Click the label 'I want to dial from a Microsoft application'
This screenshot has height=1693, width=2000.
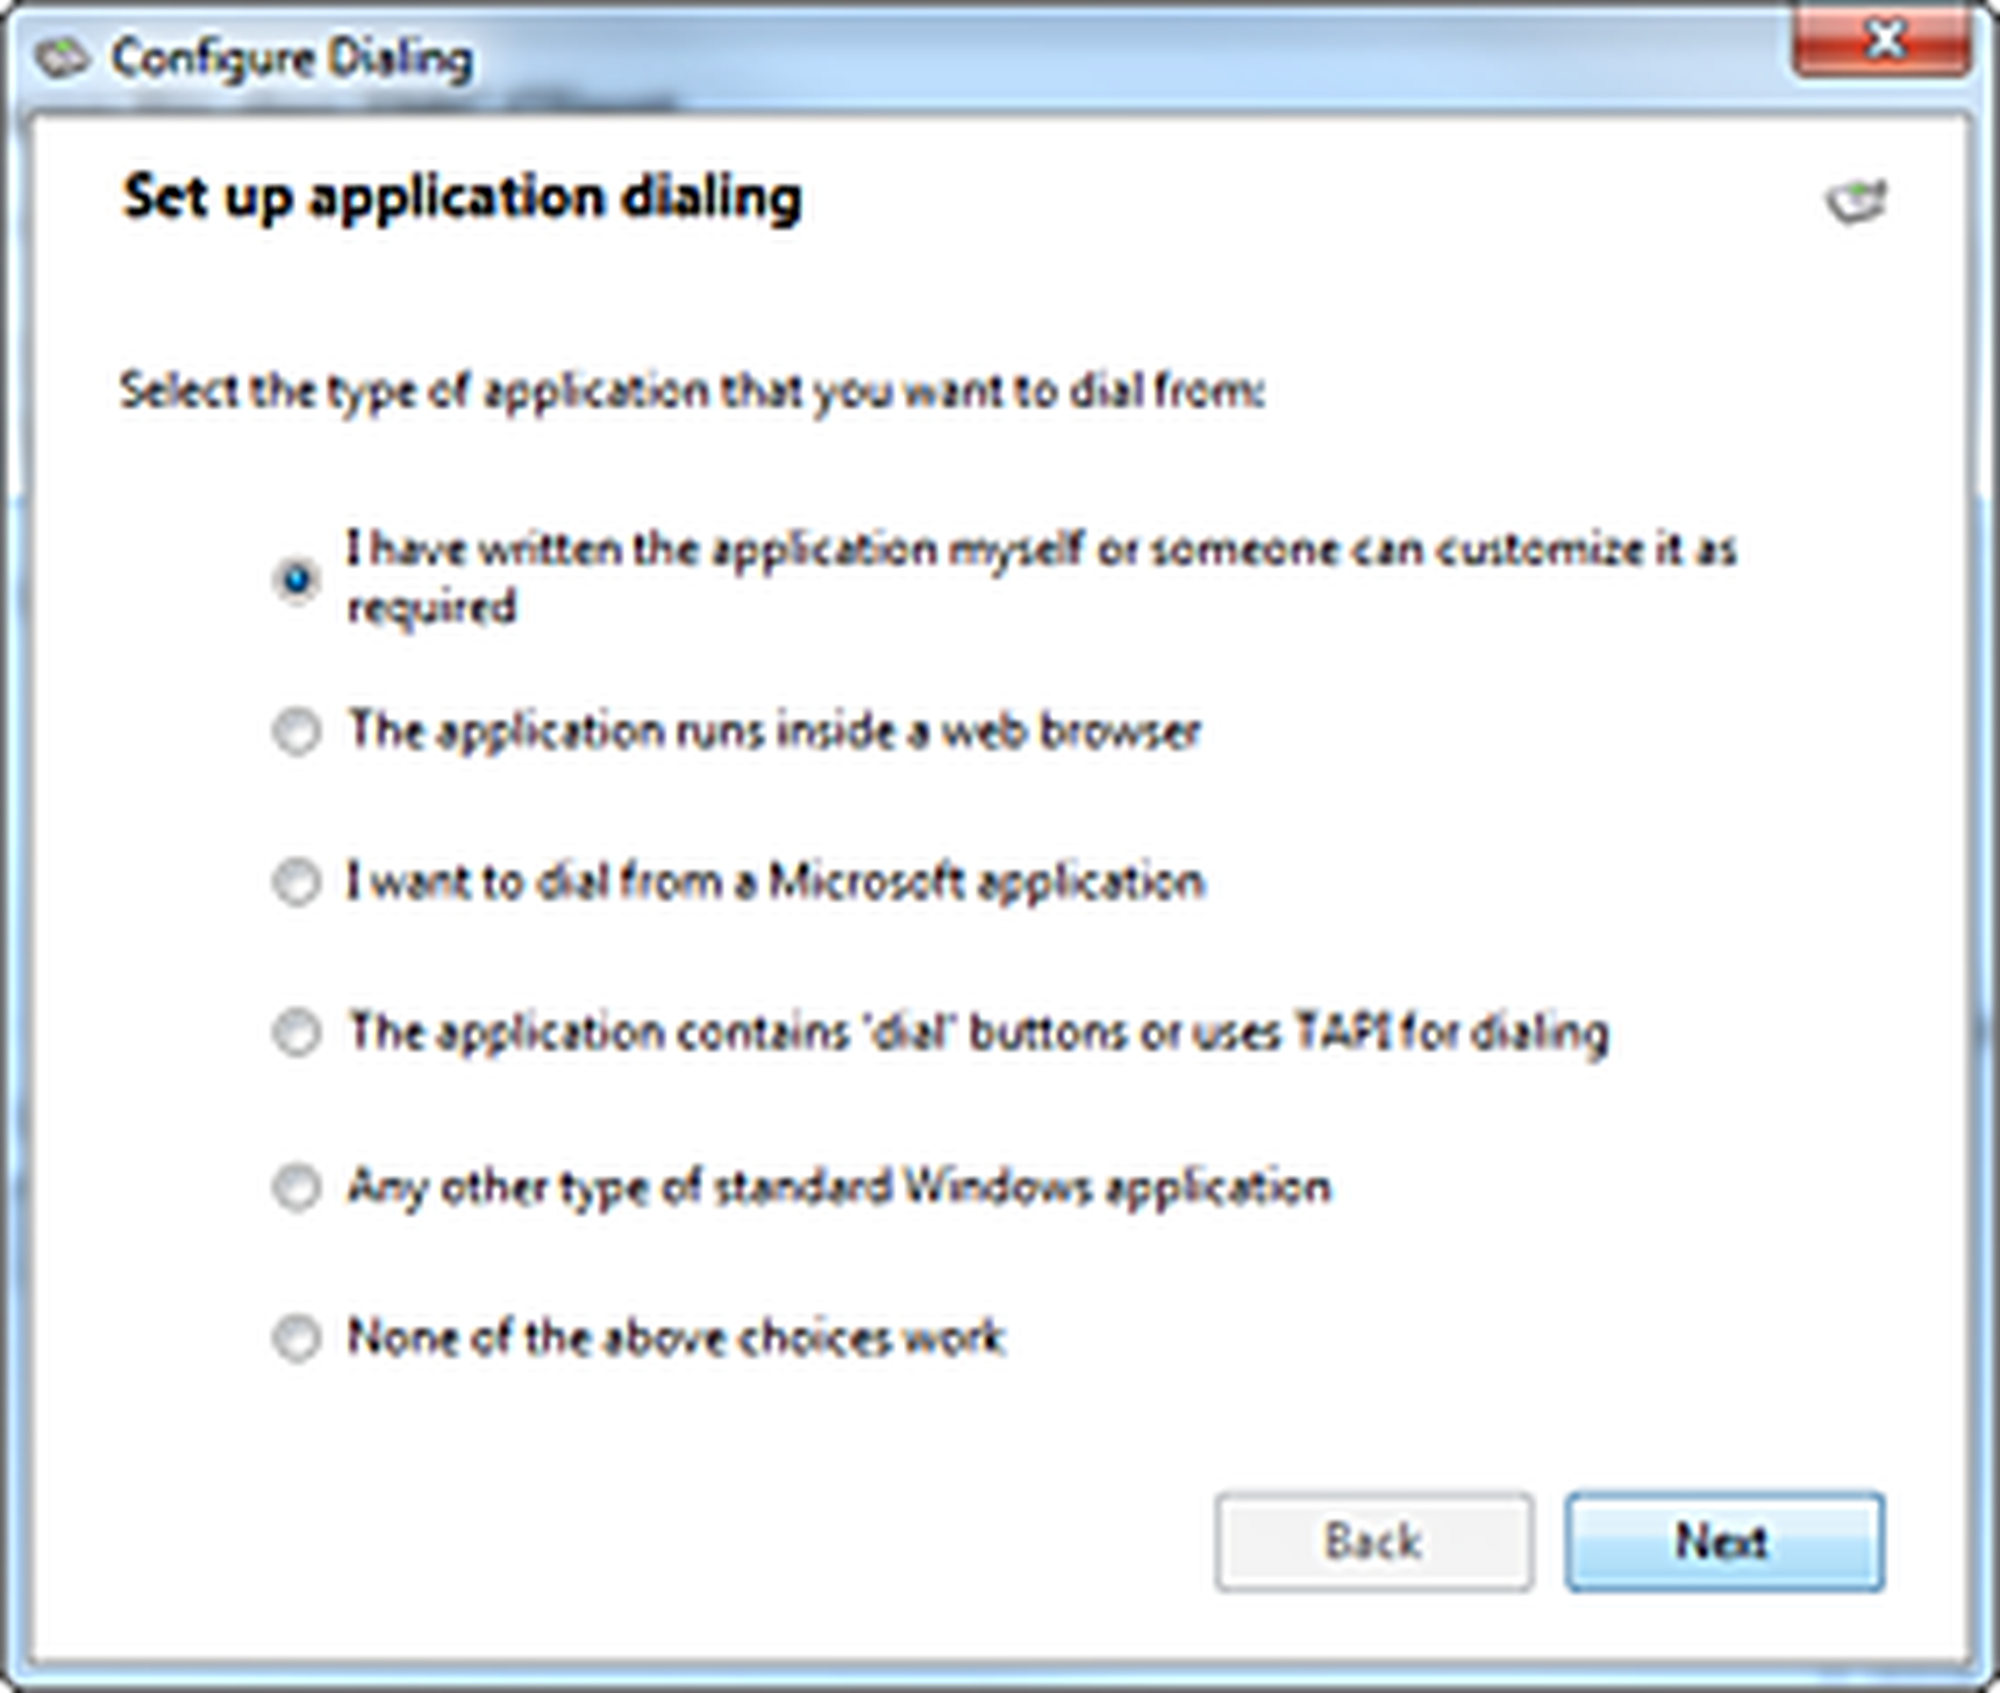(x=776, y=882)
